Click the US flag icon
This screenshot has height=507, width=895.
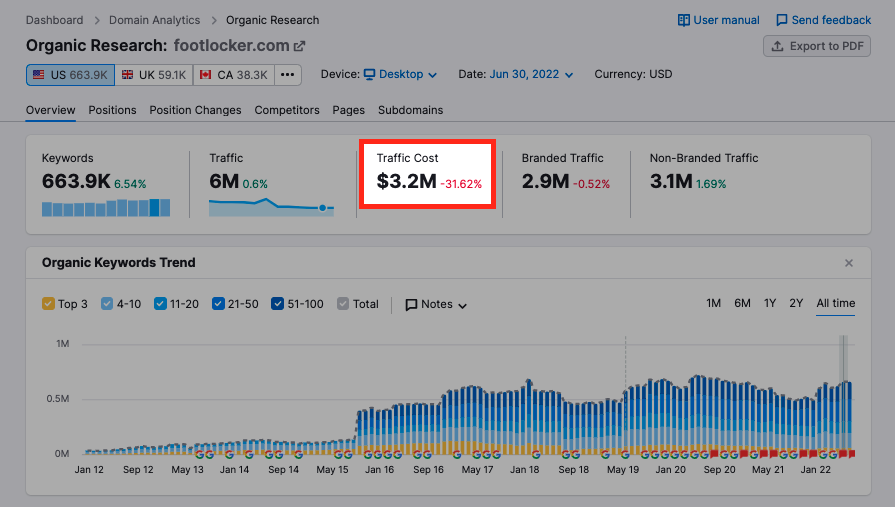(39, 75)
